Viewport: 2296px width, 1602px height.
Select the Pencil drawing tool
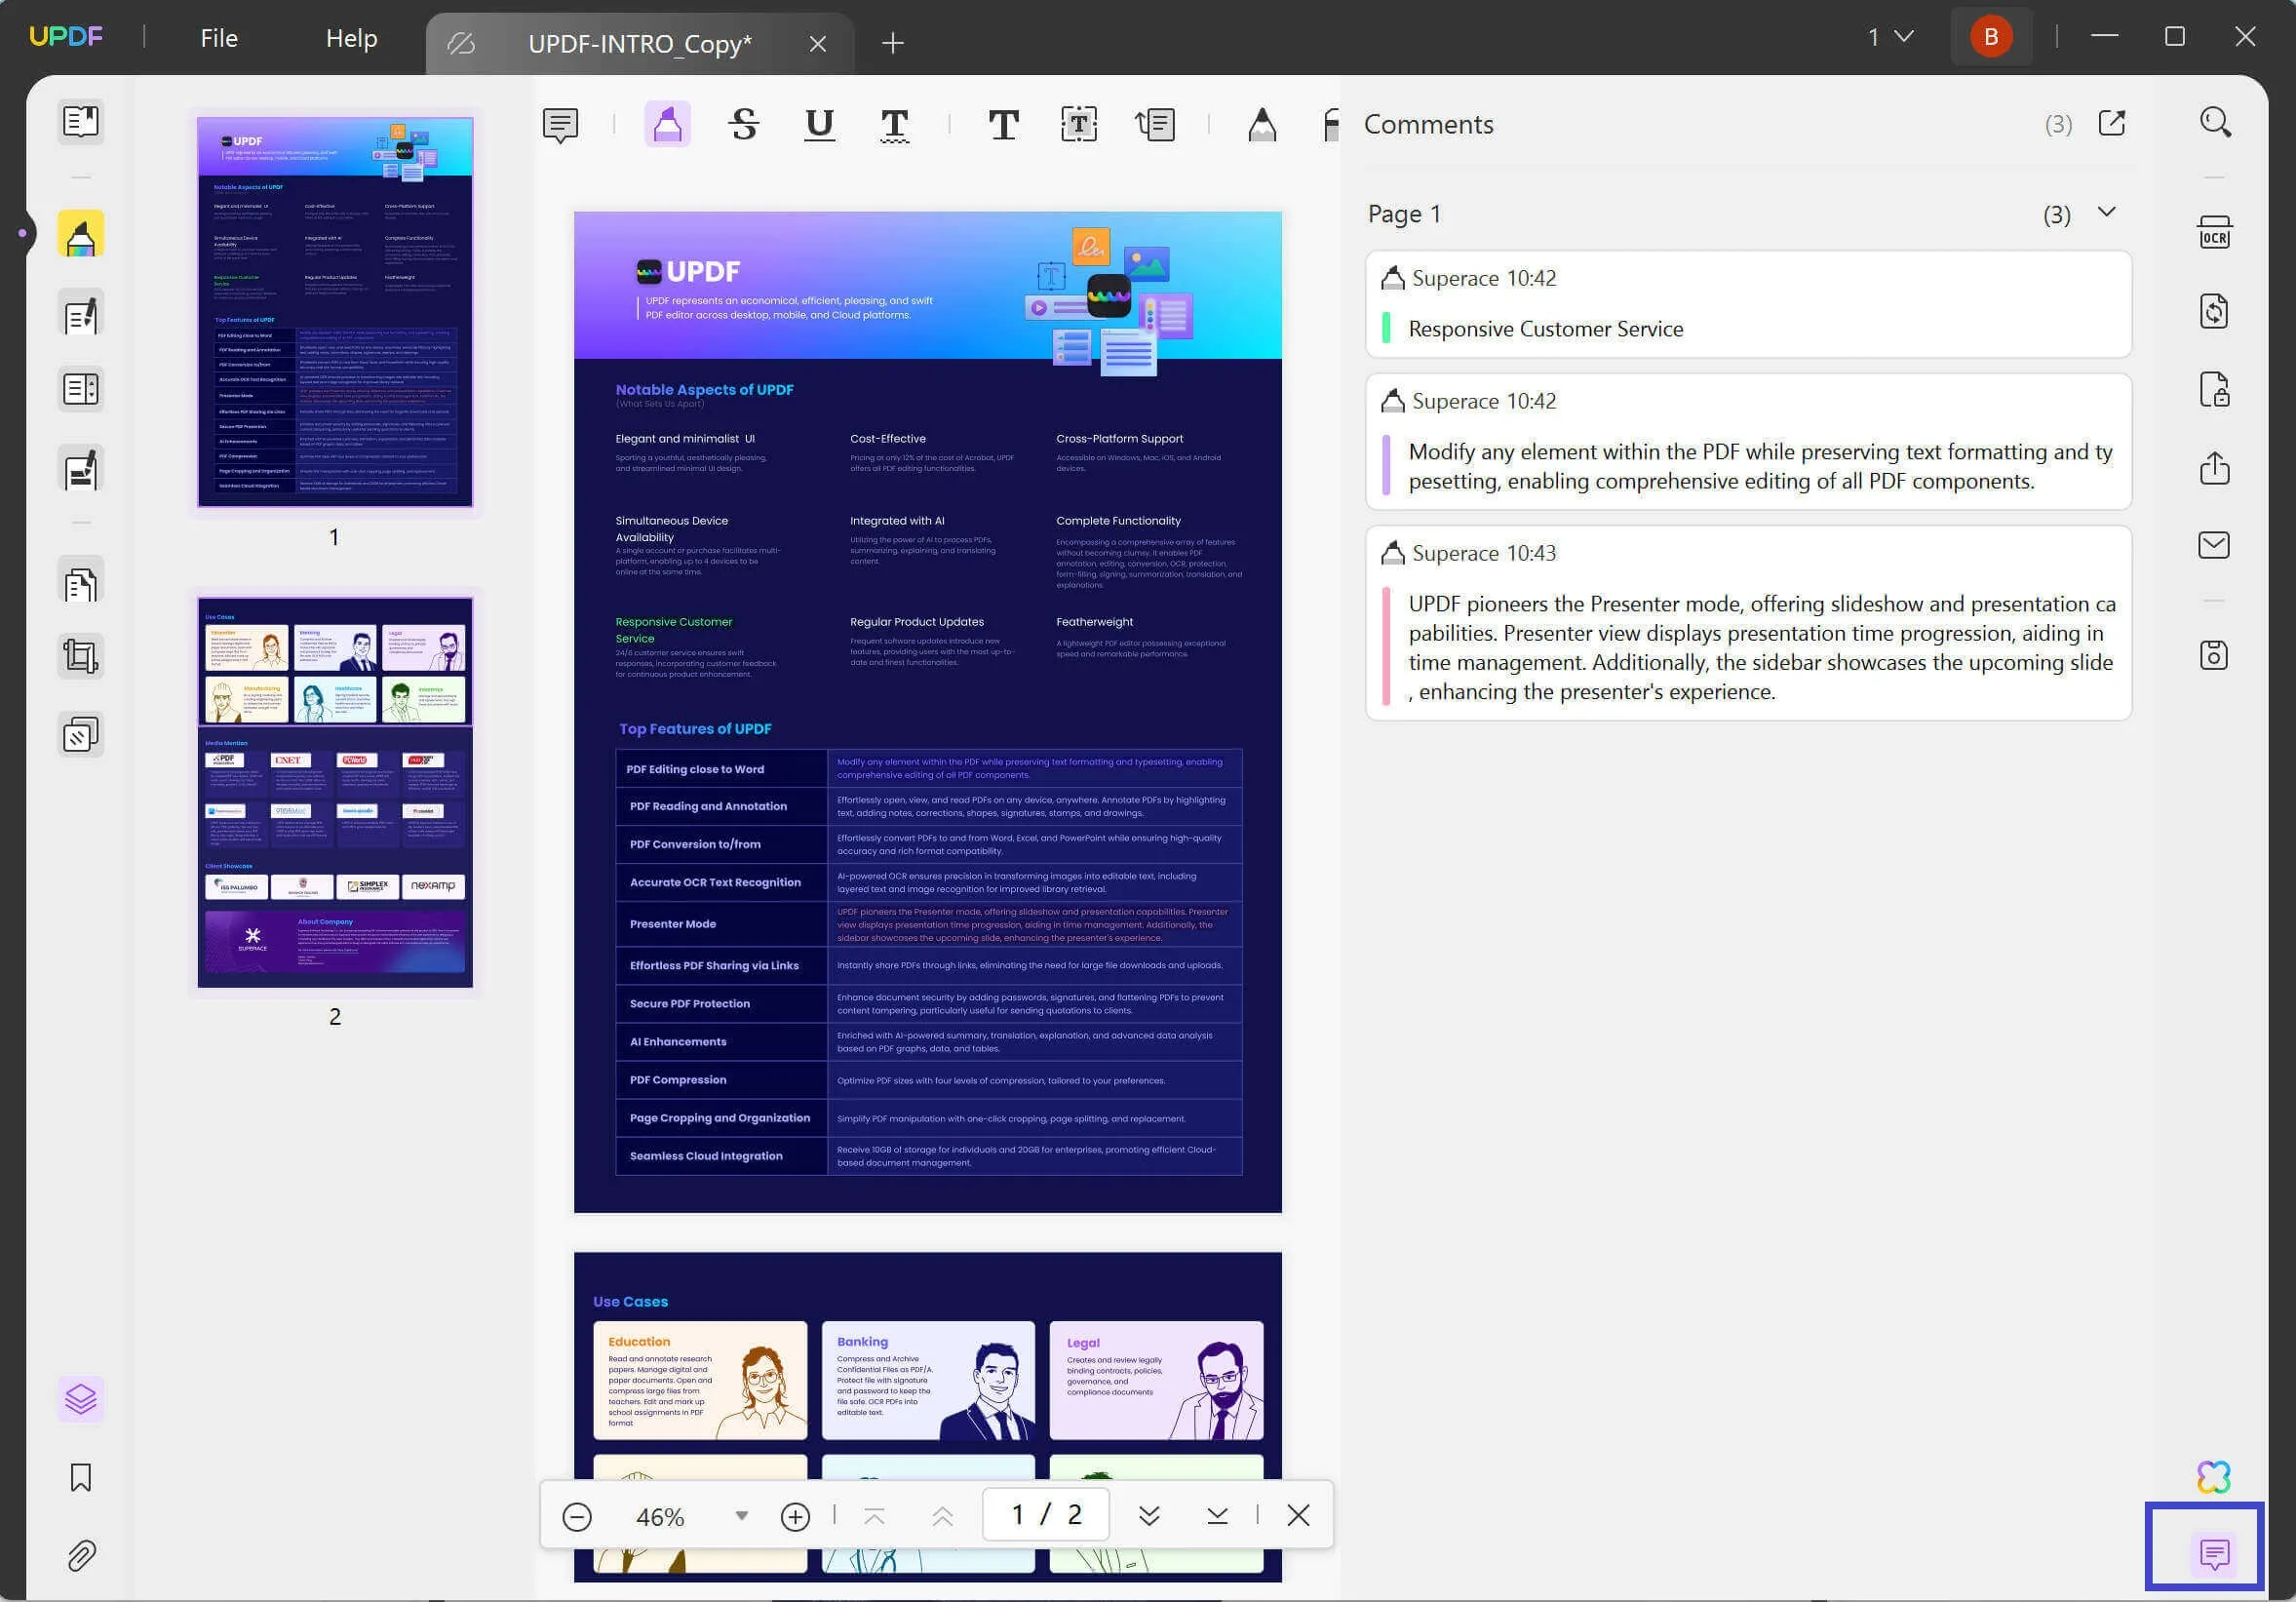click(x=1262, y=125)
